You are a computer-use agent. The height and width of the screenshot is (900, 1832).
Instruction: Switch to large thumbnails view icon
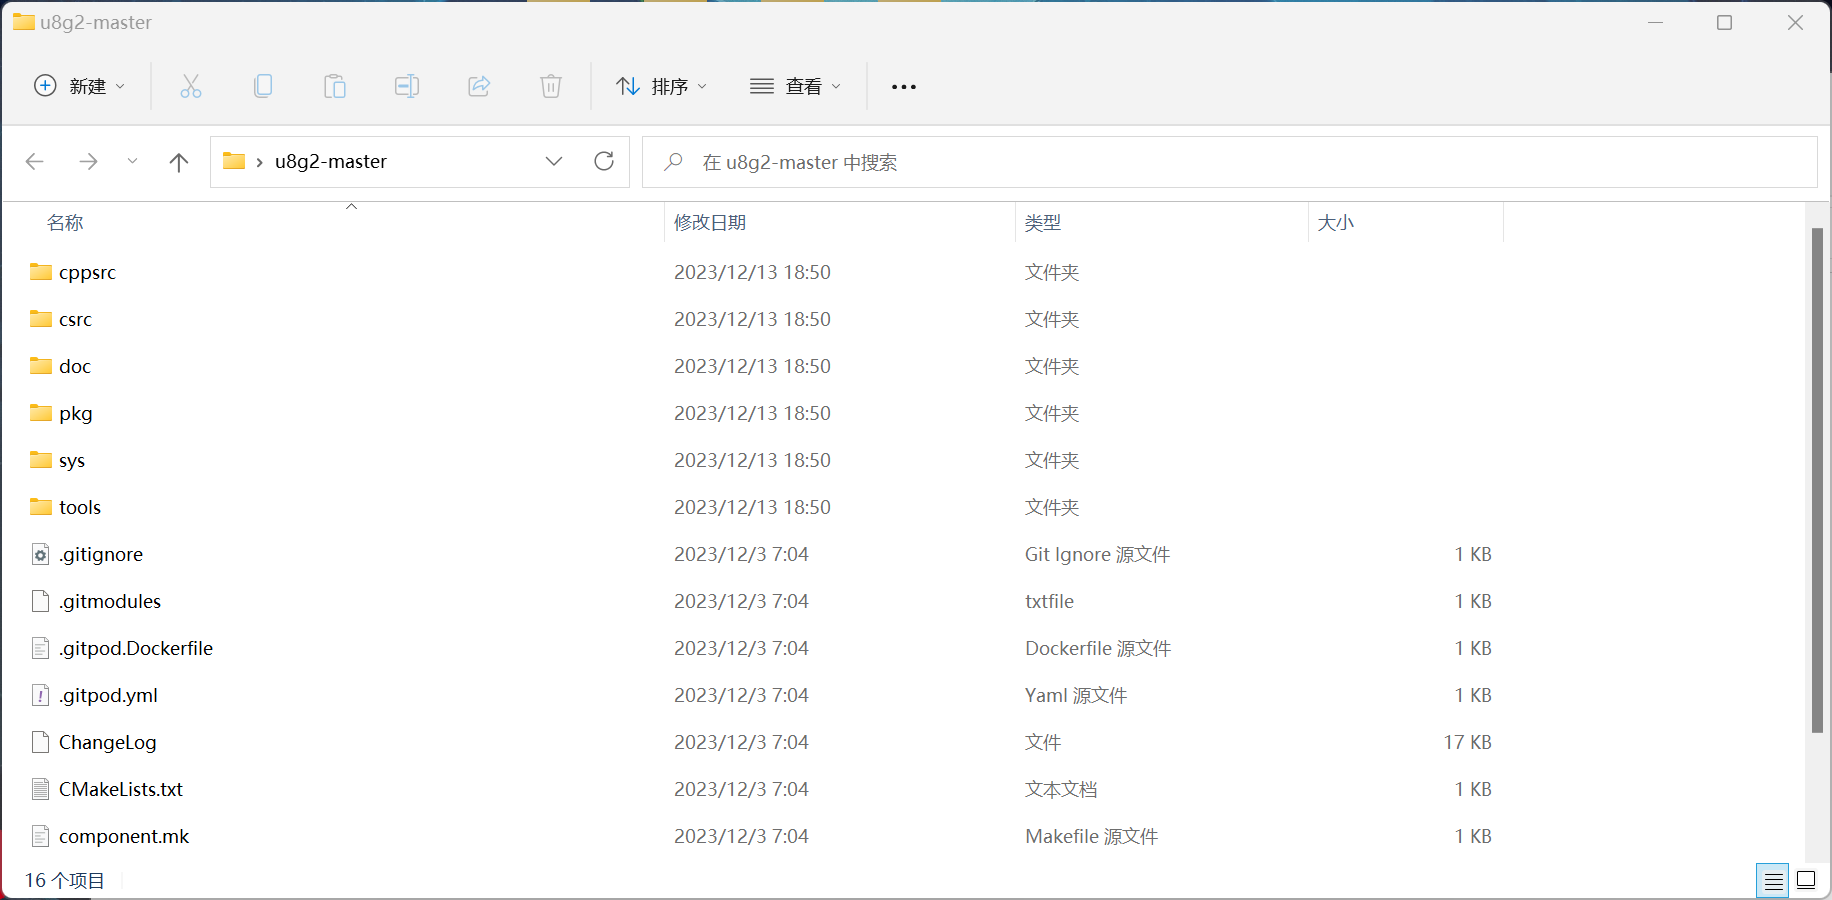coord(1806,880)
